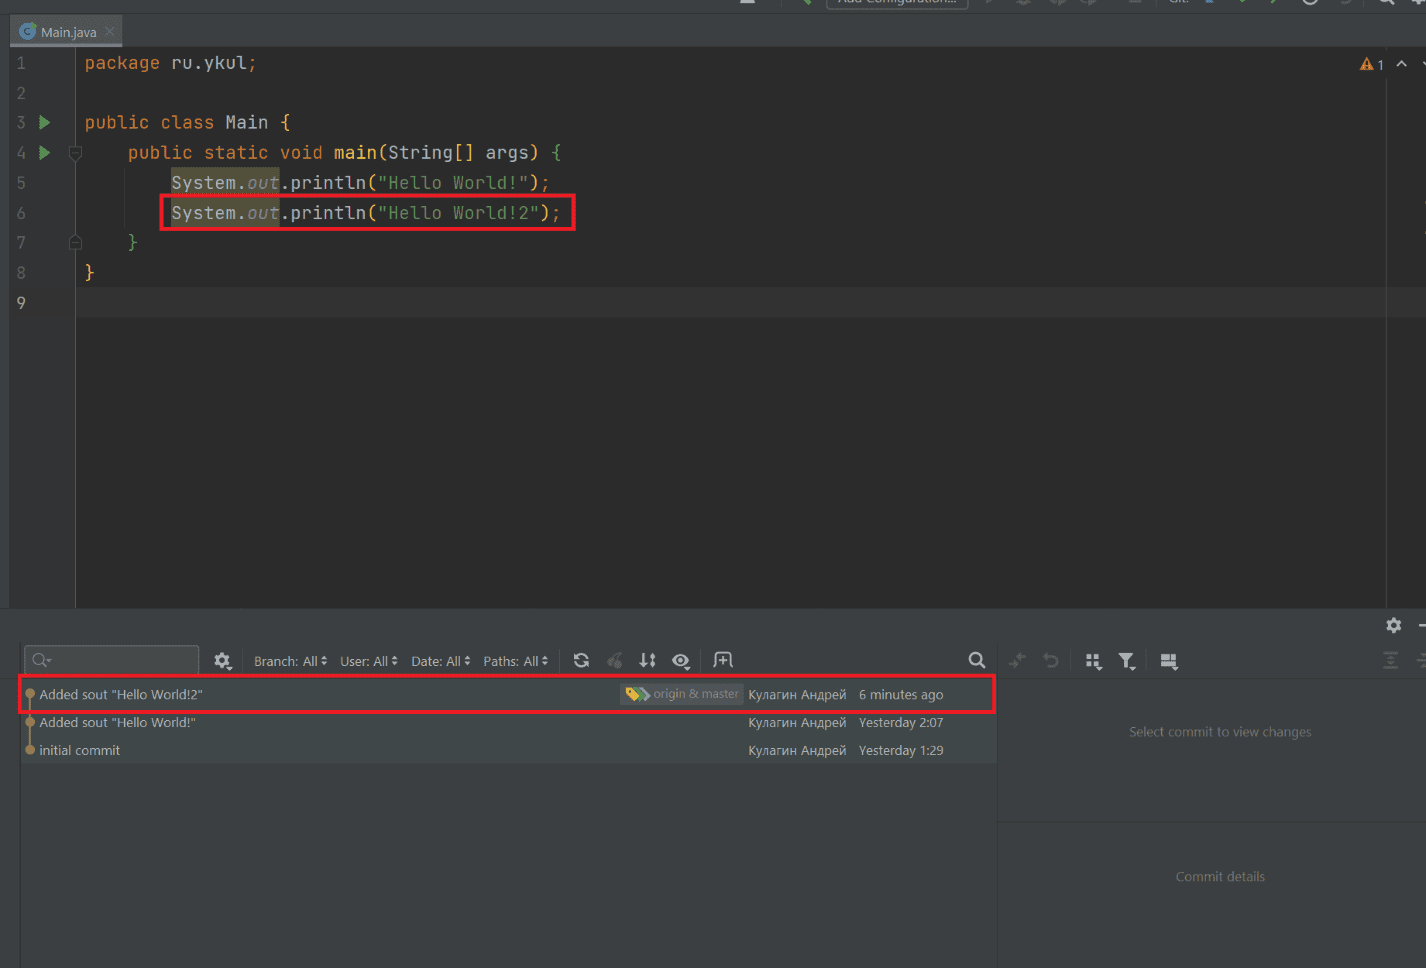Click the closing fold marker on line 7
The height and width of the screenshot is (968, 1426).
tap(75, 242)
